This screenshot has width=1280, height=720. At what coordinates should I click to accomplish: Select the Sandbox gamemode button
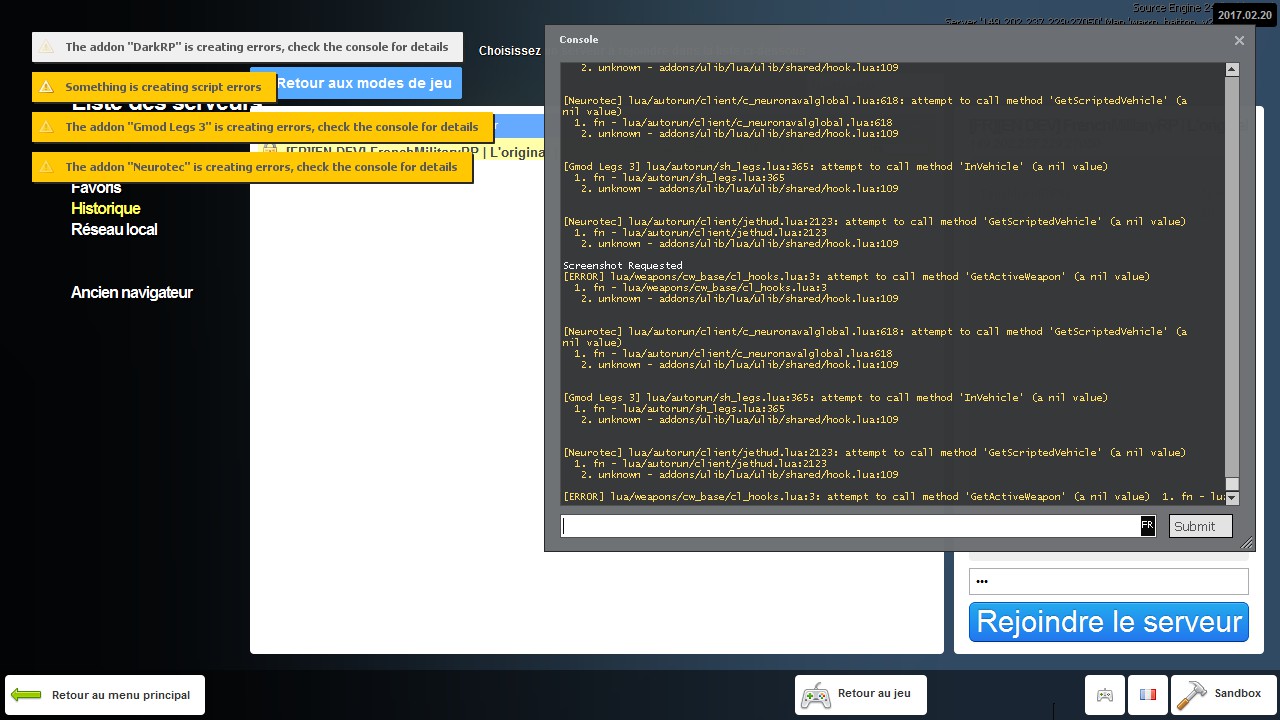click(1223, 694)
